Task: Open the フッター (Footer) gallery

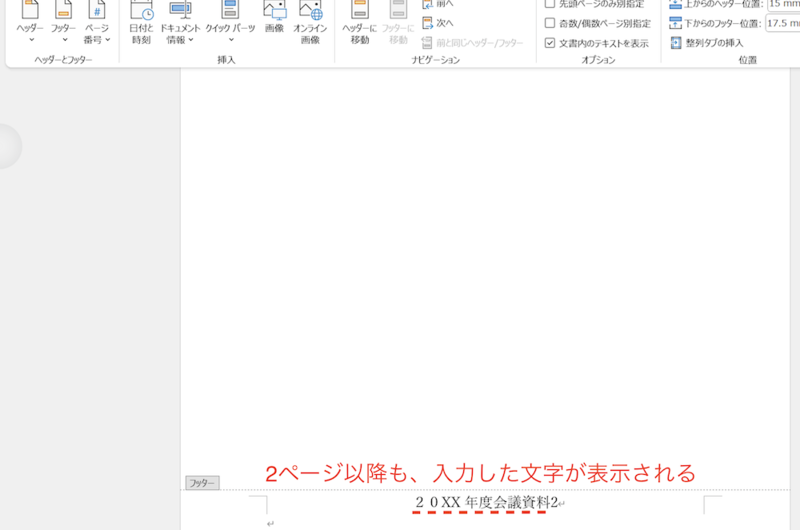Action: [x=63, y=22]
